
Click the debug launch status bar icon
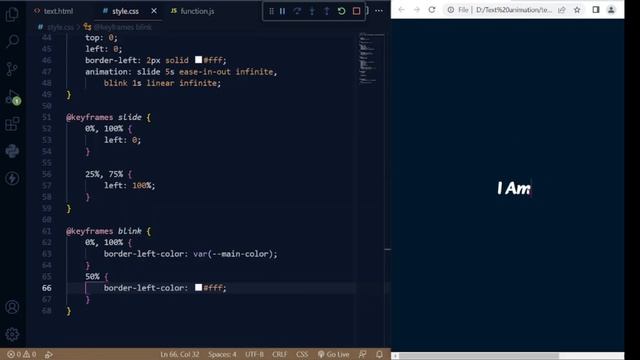pos(49,354)
